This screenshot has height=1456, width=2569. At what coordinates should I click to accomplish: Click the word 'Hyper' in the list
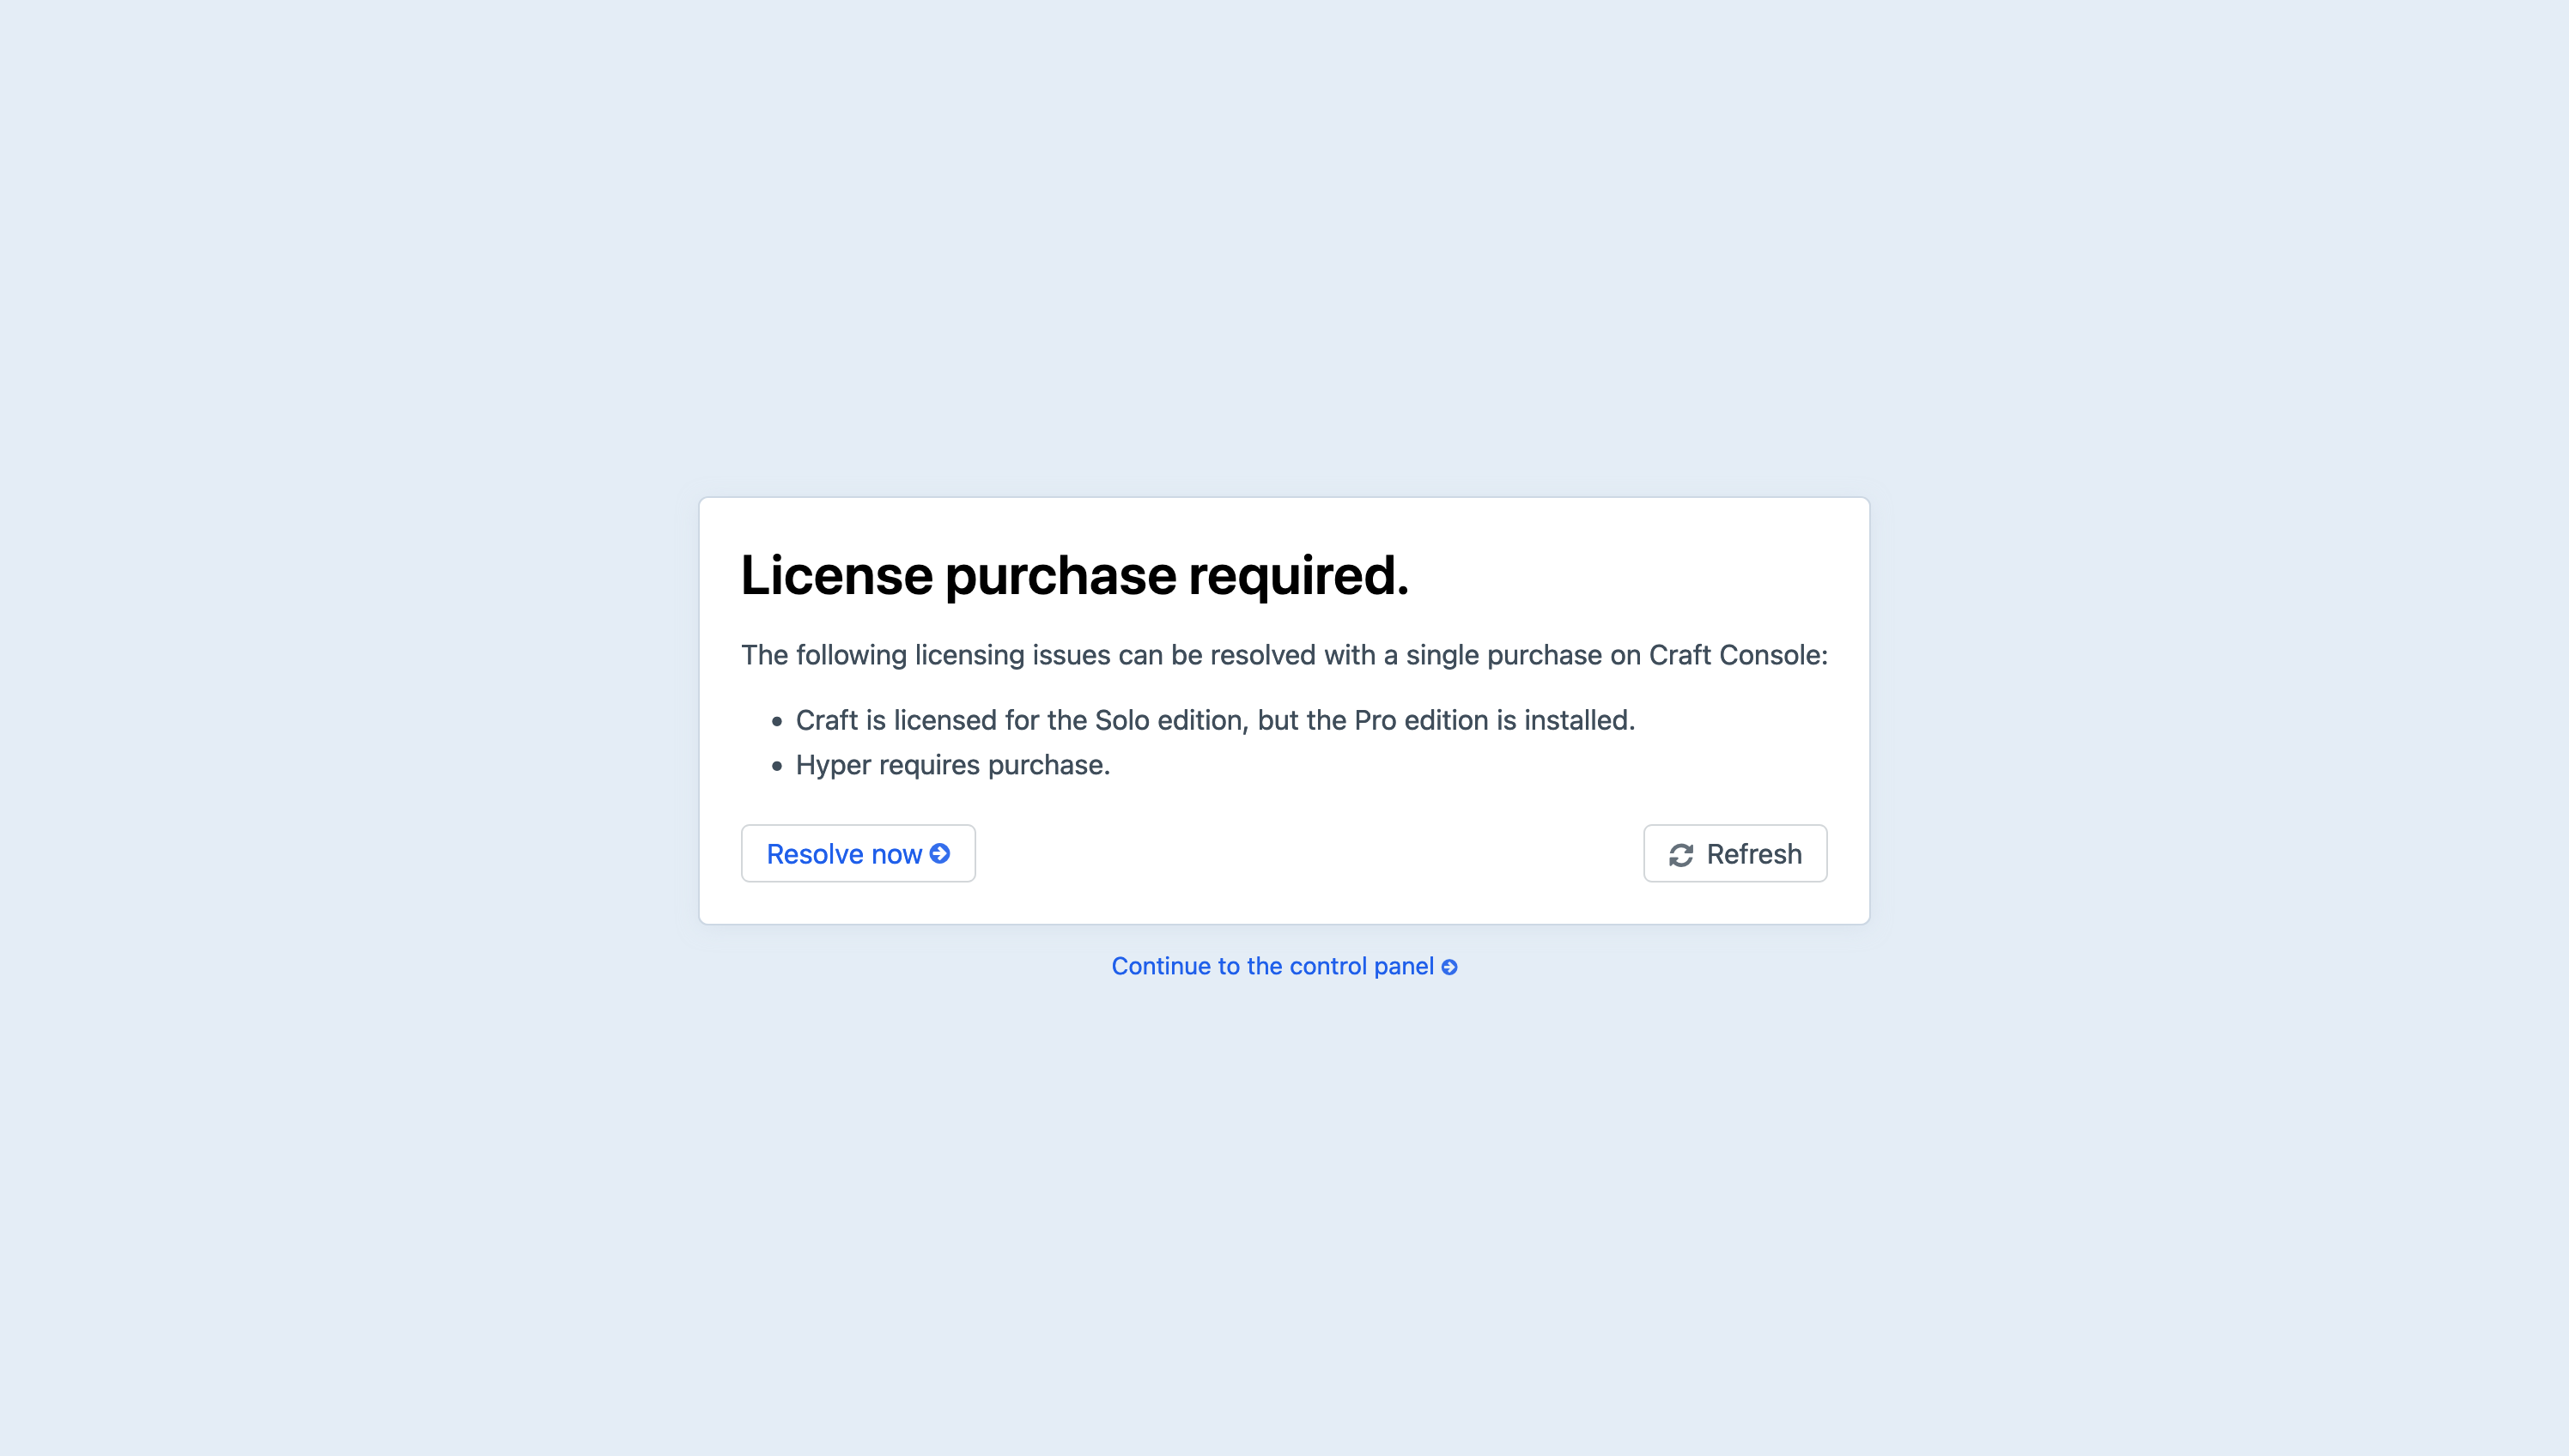(x=833, y=766)
